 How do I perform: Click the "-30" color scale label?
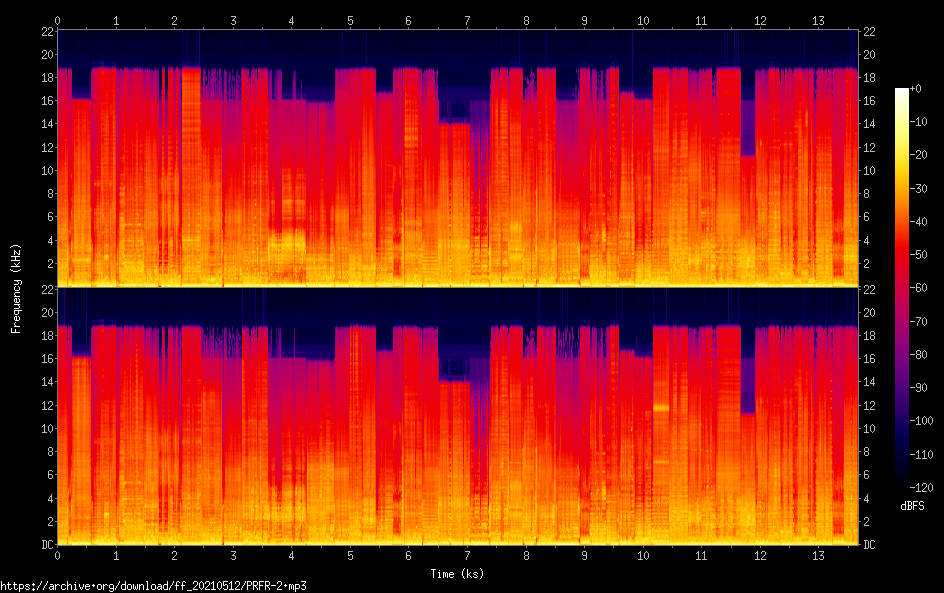(x=918, y=188)
